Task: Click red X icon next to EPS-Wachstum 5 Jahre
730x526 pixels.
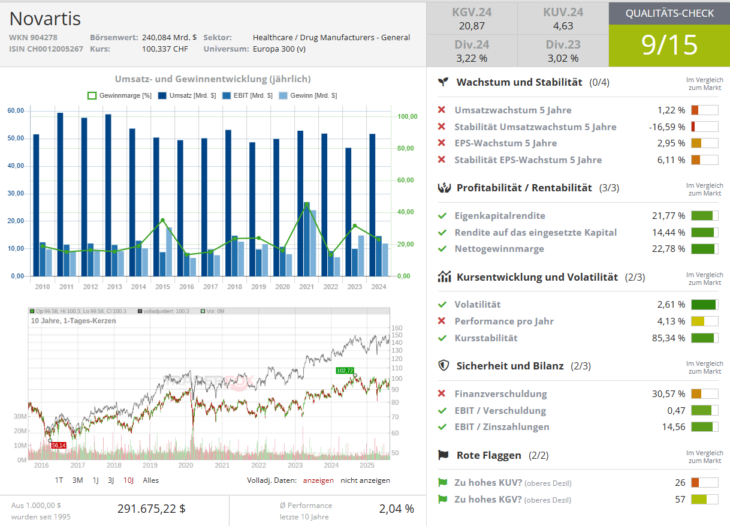Action: (442, 143)
